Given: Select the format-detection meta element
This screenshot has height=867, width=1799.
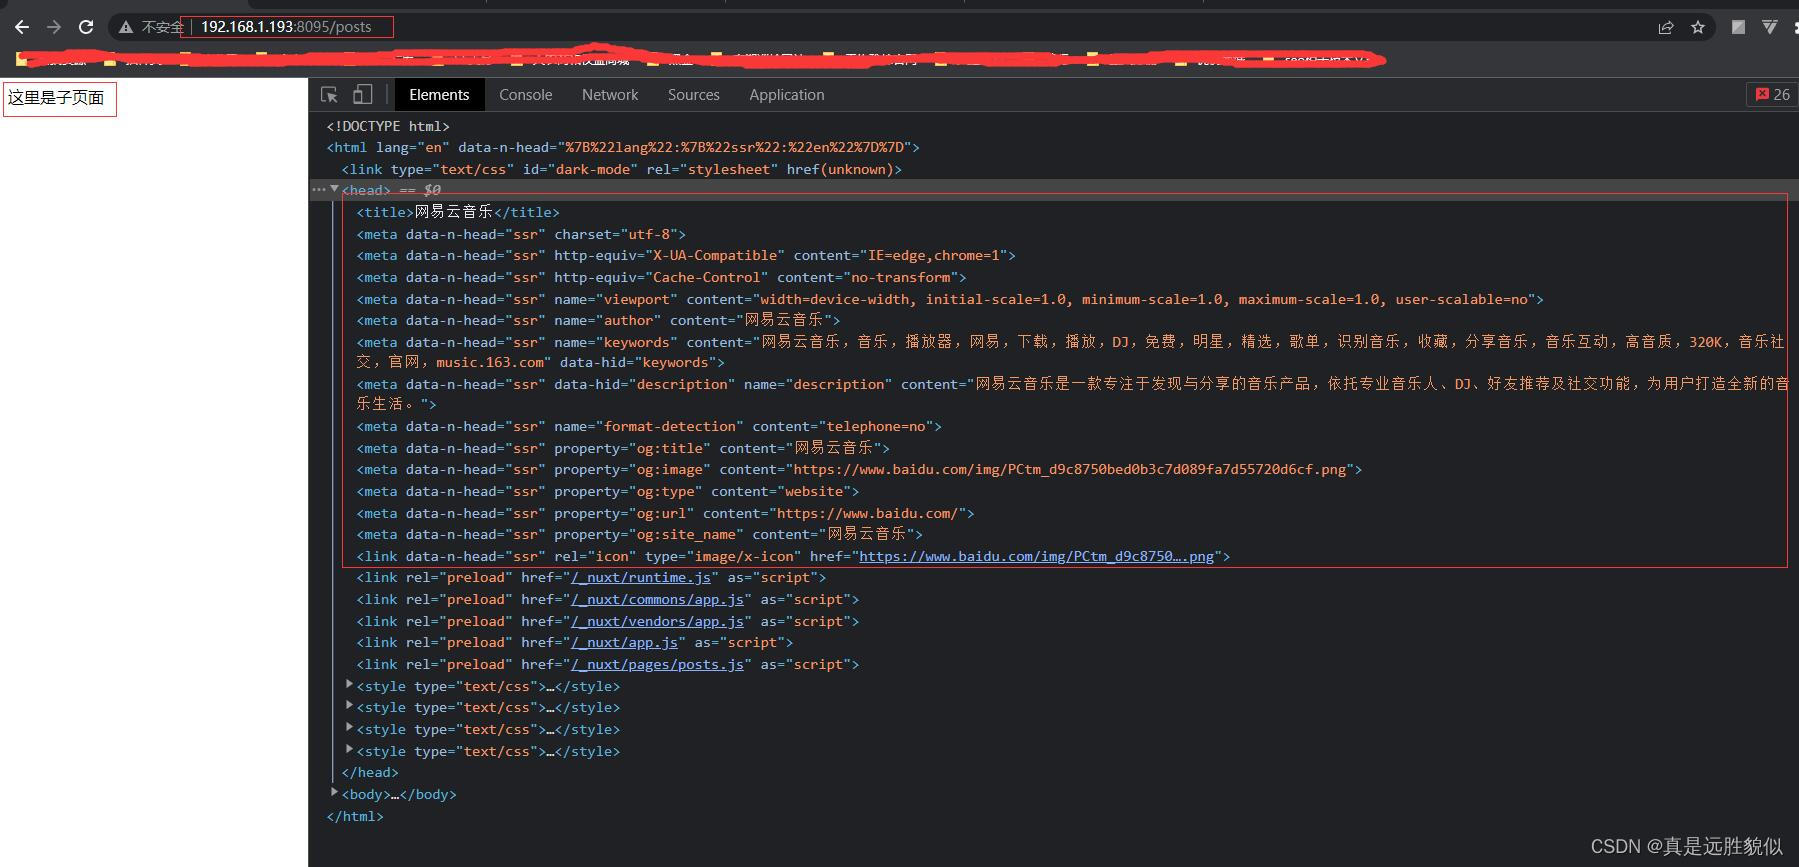Looking at the screenshot, I should click(x=649, y=426).
